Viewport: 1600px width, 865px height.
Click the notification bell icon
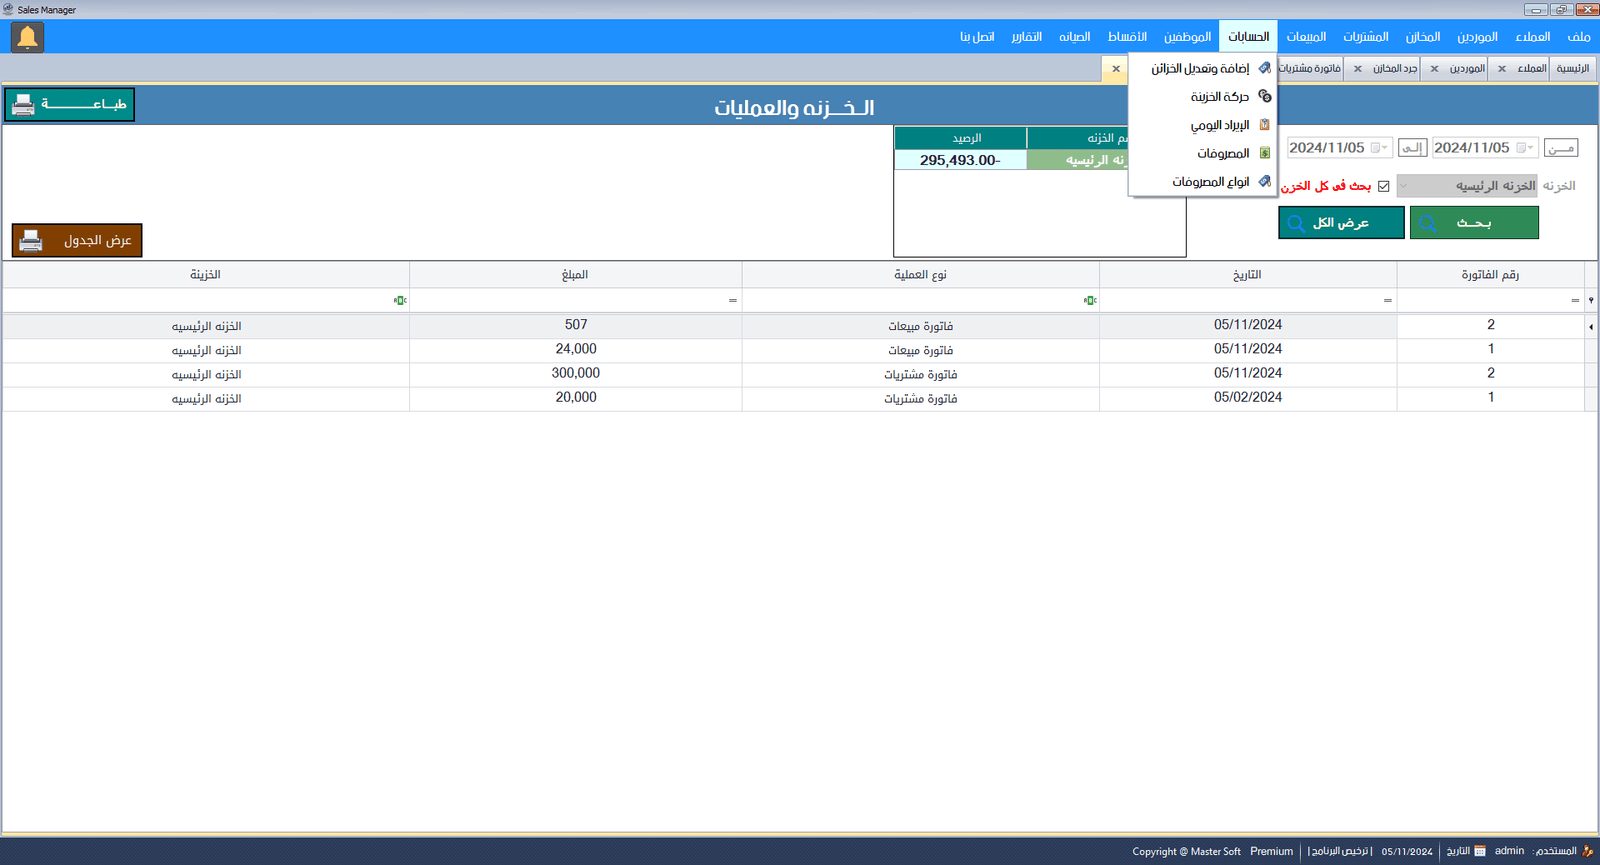click(x=27, y=38)
